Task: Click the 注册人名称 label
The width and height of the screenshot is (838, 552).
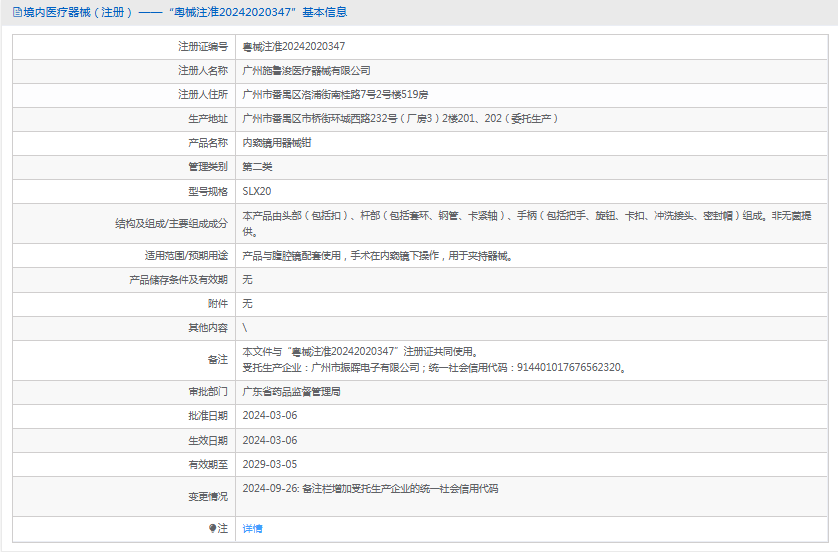Action: pos(203,71)
